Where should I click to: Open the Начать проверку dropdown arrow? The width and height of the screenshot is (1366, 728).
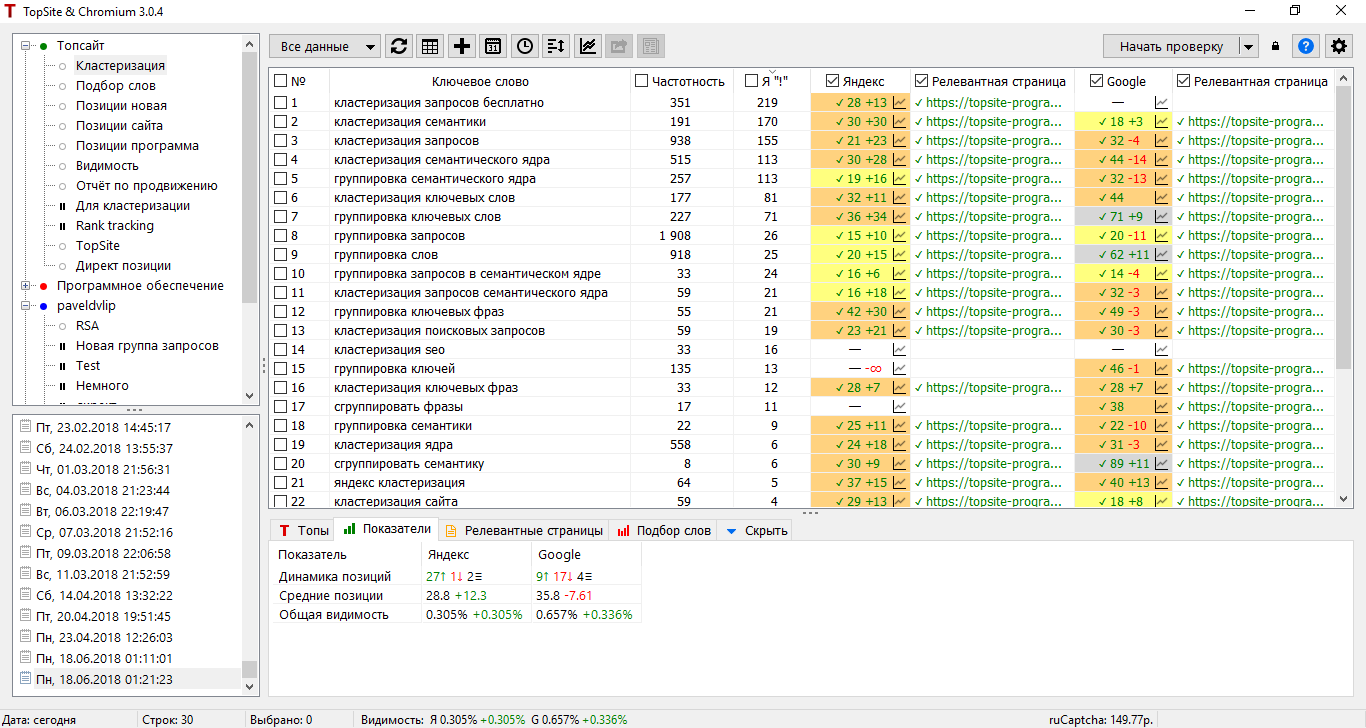click(x=1248, y=46)
